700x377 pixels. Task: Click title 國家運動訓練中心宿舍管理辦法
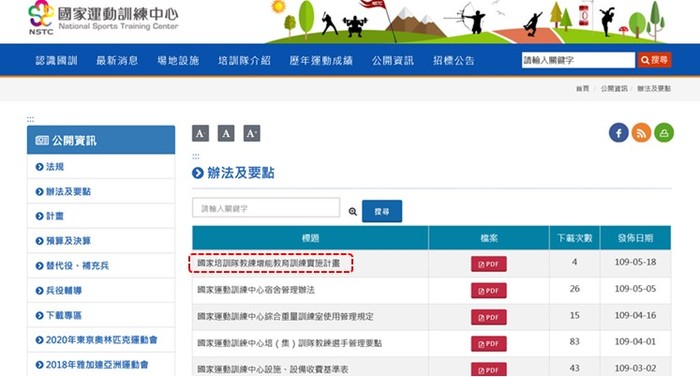tap(256, 290)
